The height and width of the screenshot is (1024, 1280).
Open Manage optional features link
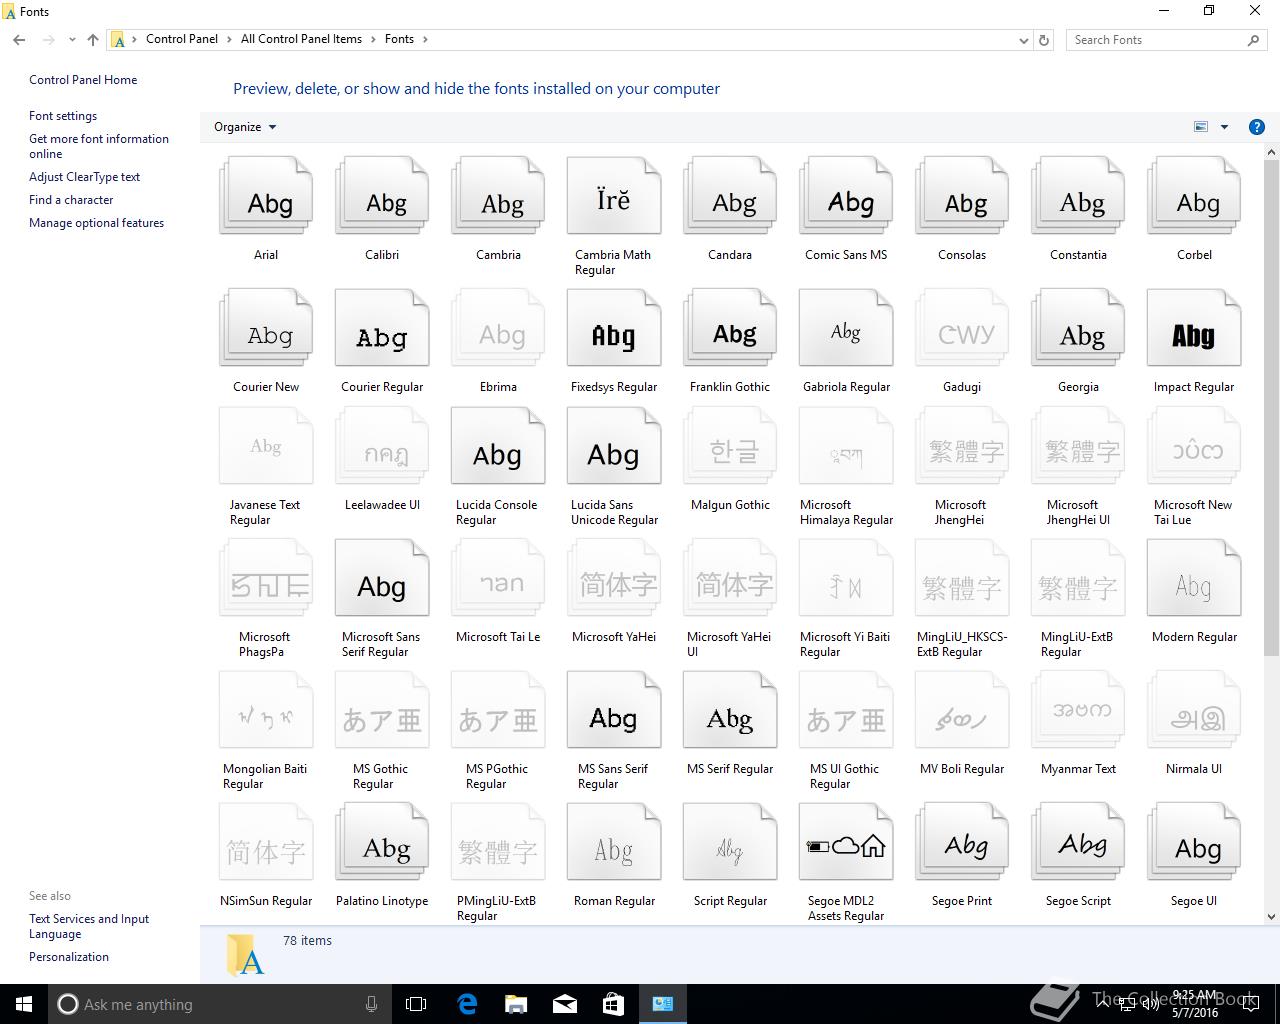tap(96, 223)
